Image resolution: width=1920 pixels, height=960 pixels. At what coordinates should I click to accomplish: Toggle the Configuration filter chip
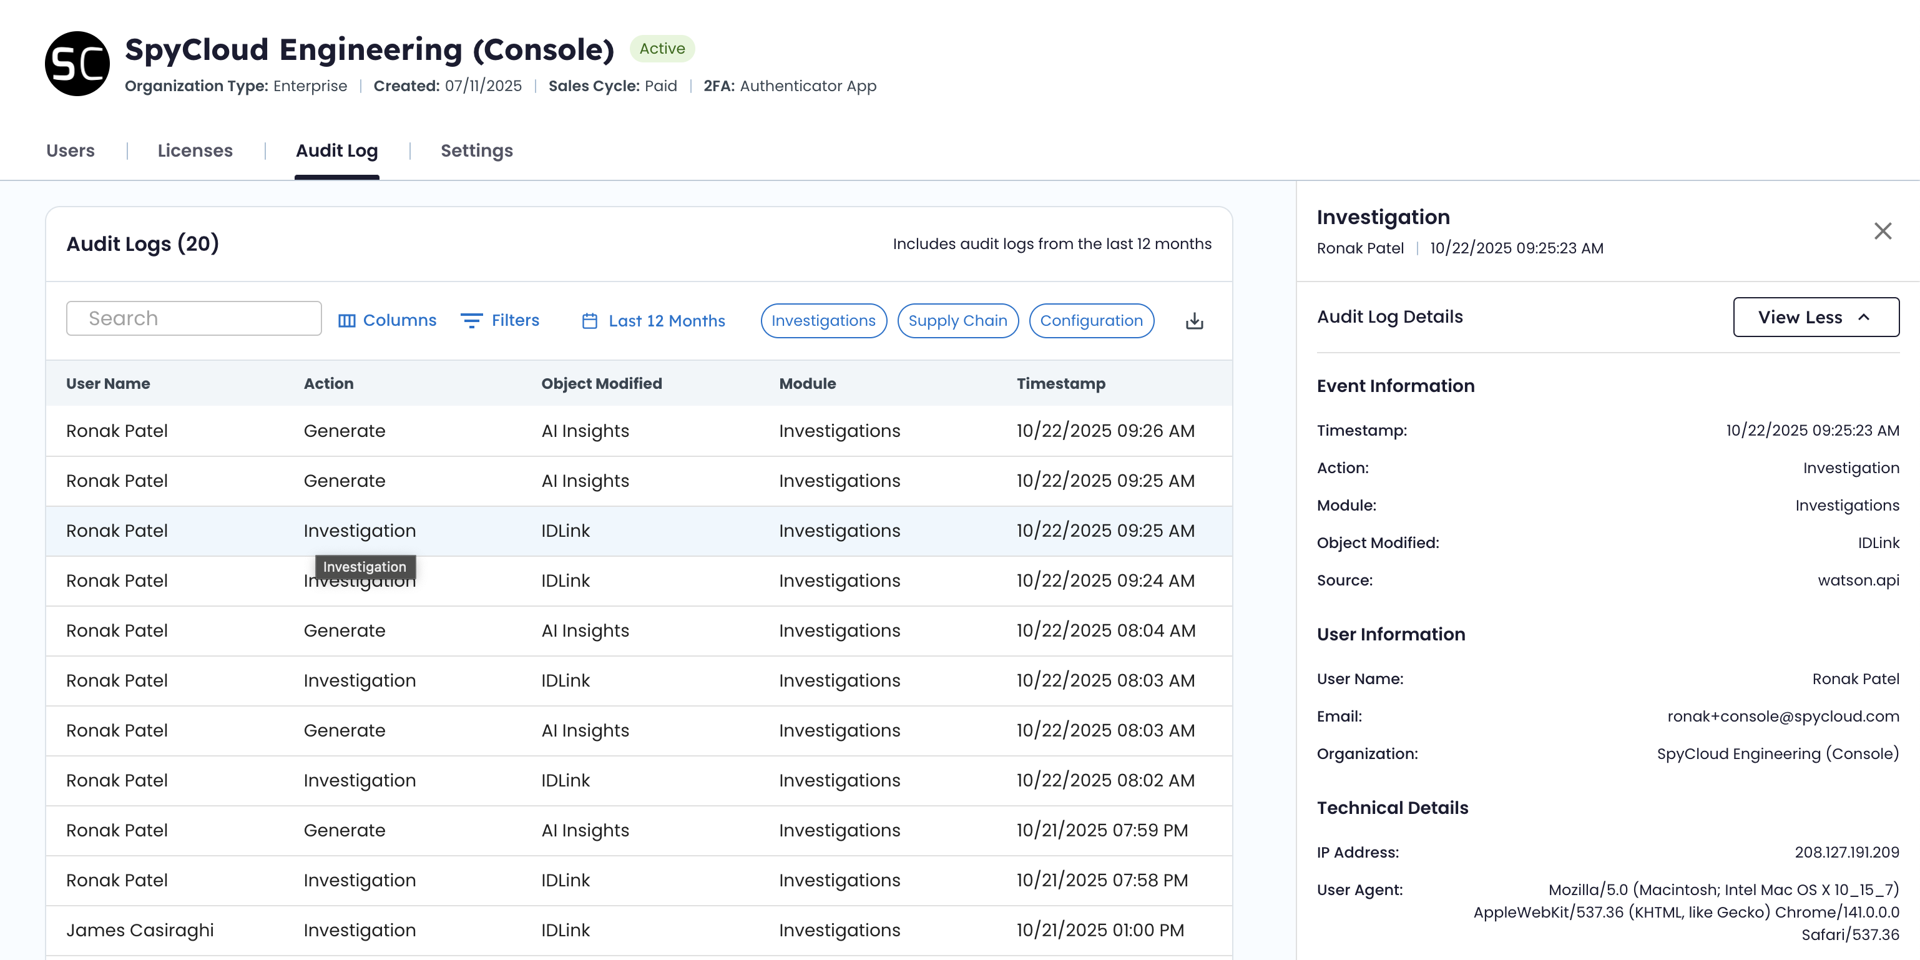point(1092,320)
